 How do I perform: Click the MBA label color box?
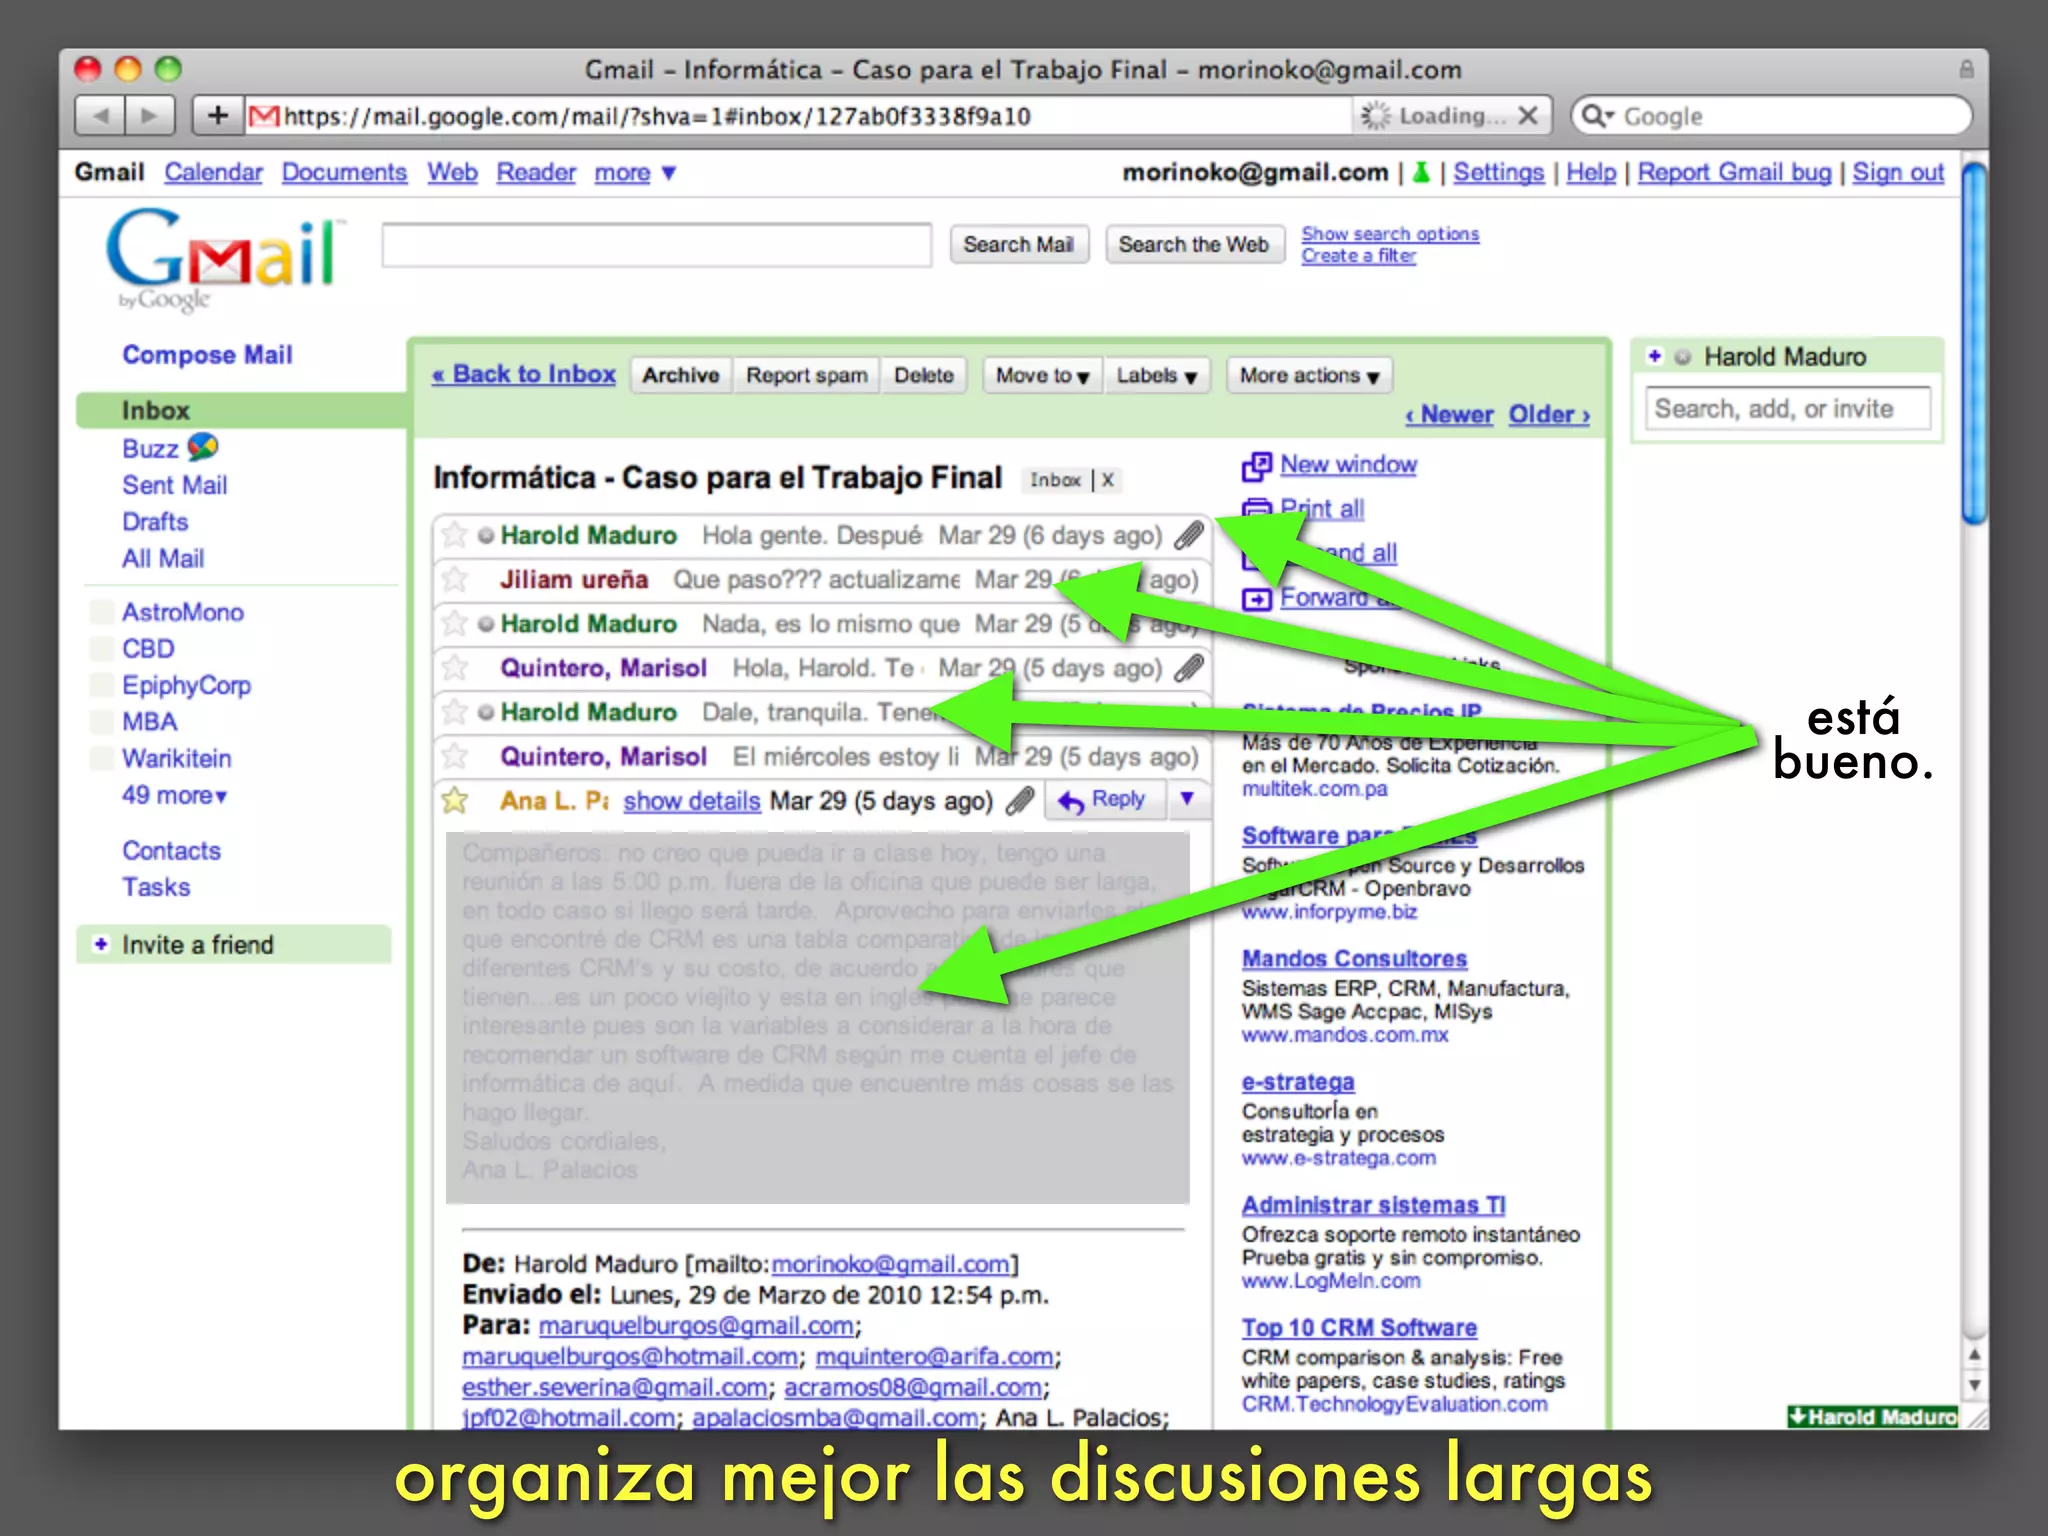(x=101, y=722)
